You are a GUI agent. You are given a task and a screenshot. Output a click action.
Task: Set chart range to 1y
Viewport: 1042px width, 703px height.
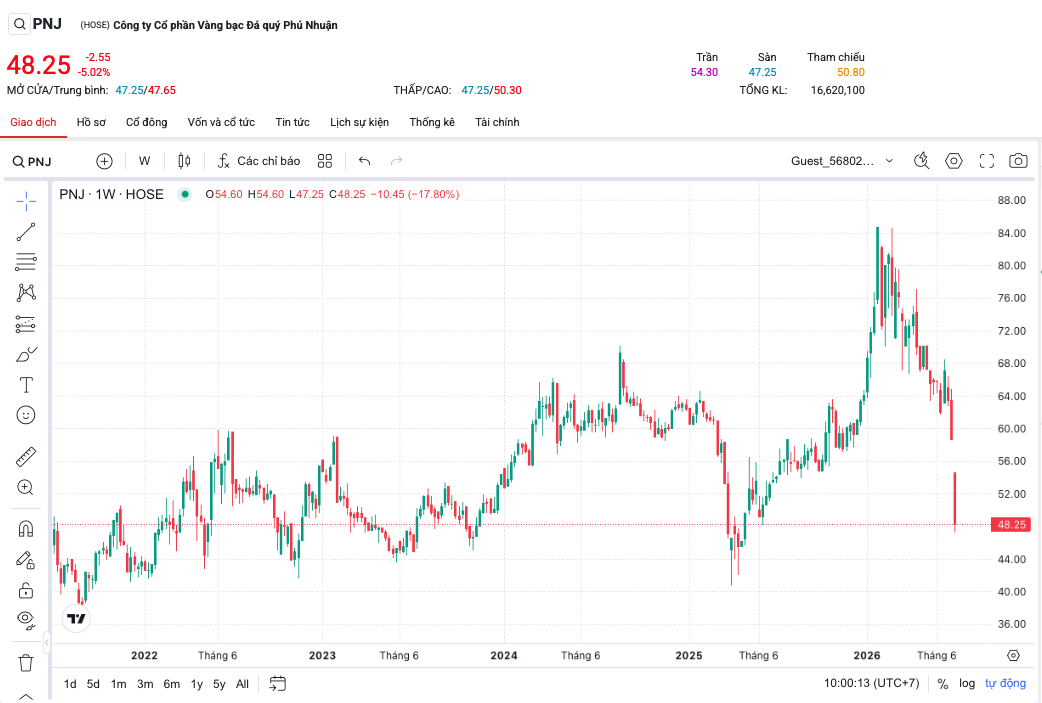click(197, 684)
